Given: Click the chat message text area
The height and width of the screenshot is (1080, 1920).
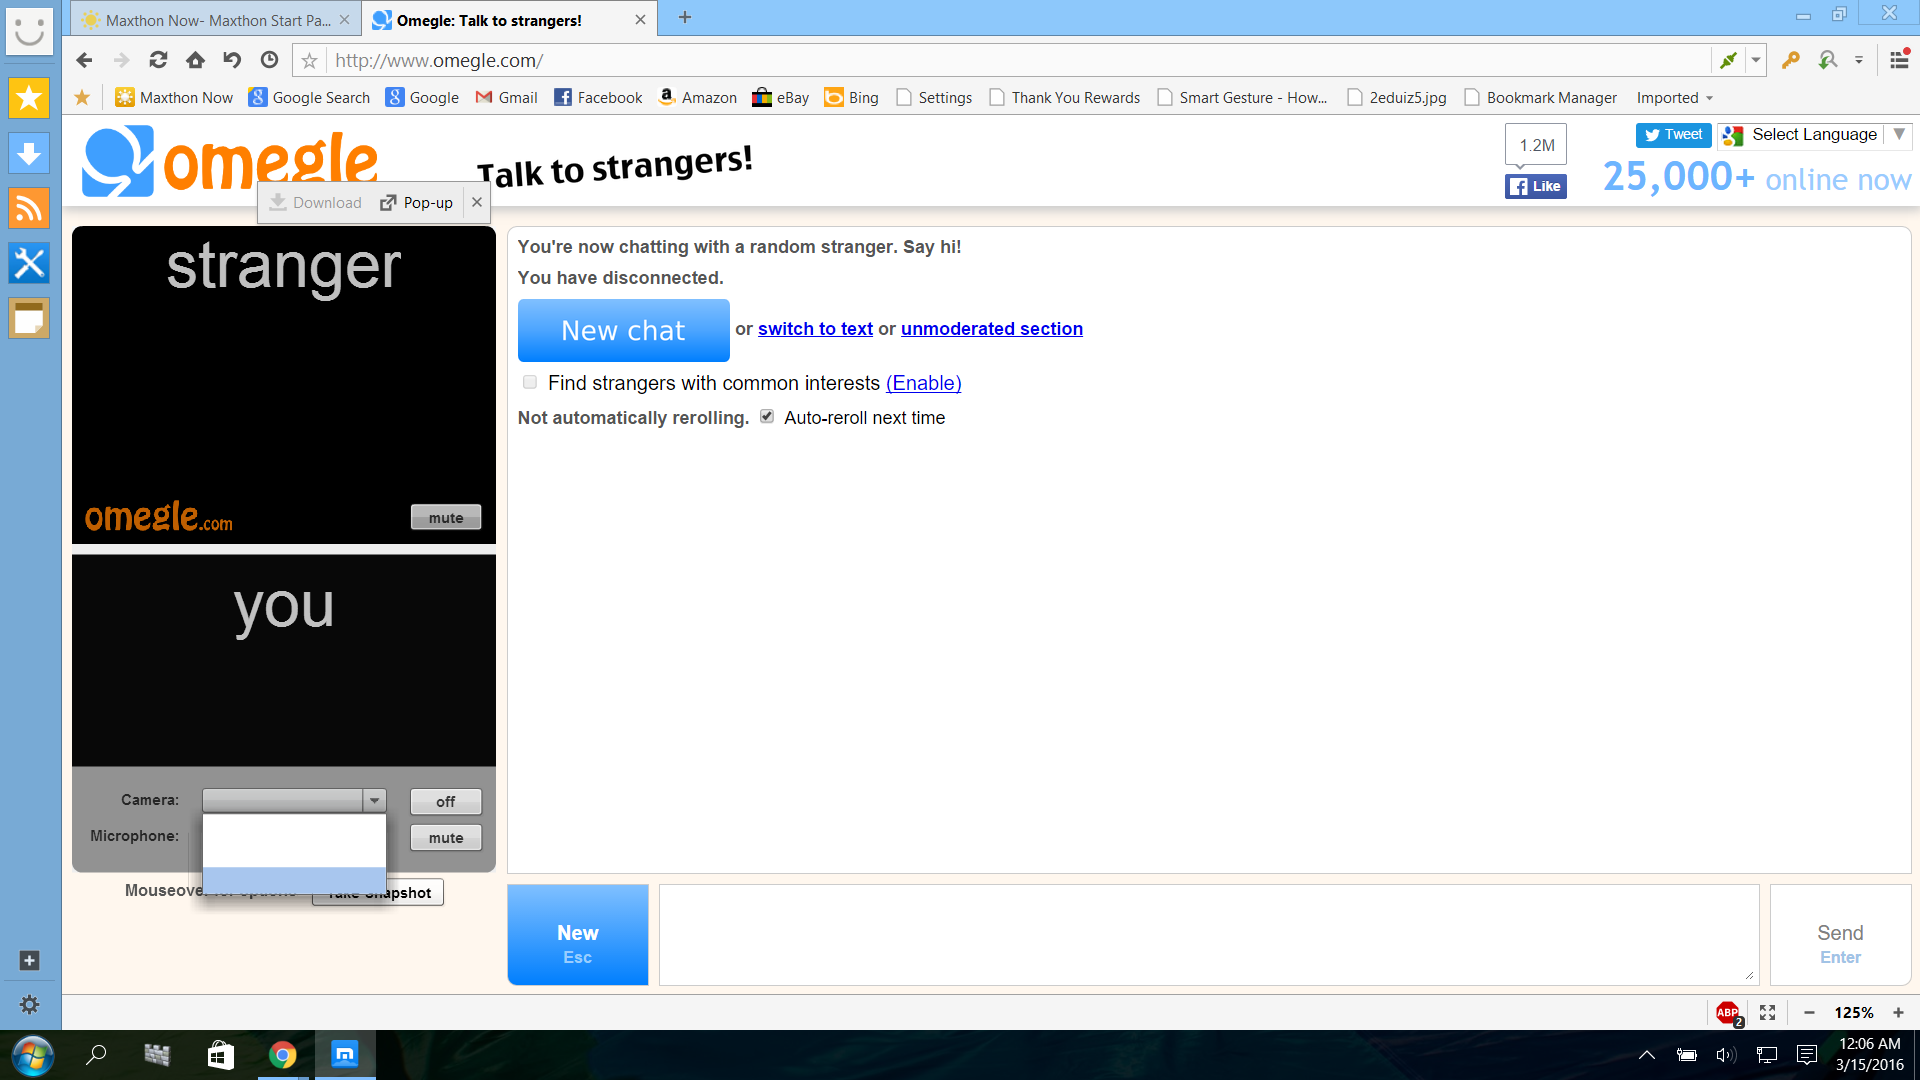Looking at the screenshot, I should [1208, 934].
